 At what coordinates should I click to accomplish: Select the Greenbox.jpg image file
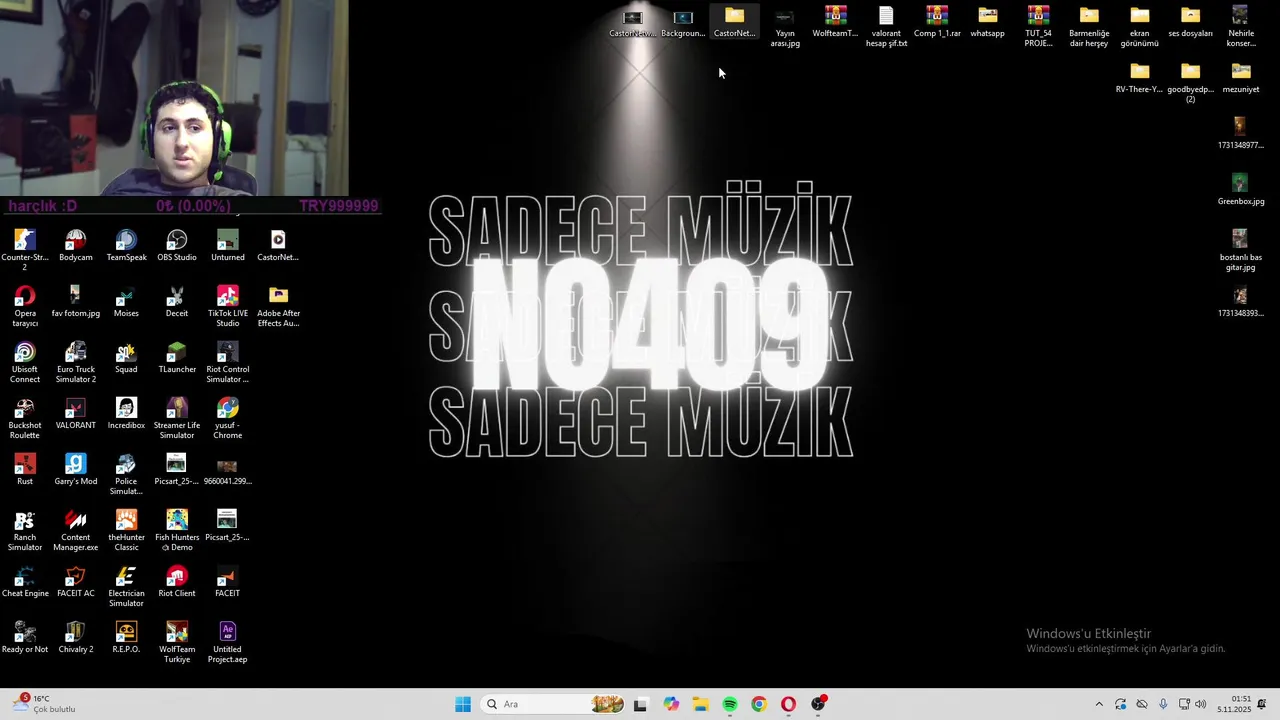(1241, 190)
